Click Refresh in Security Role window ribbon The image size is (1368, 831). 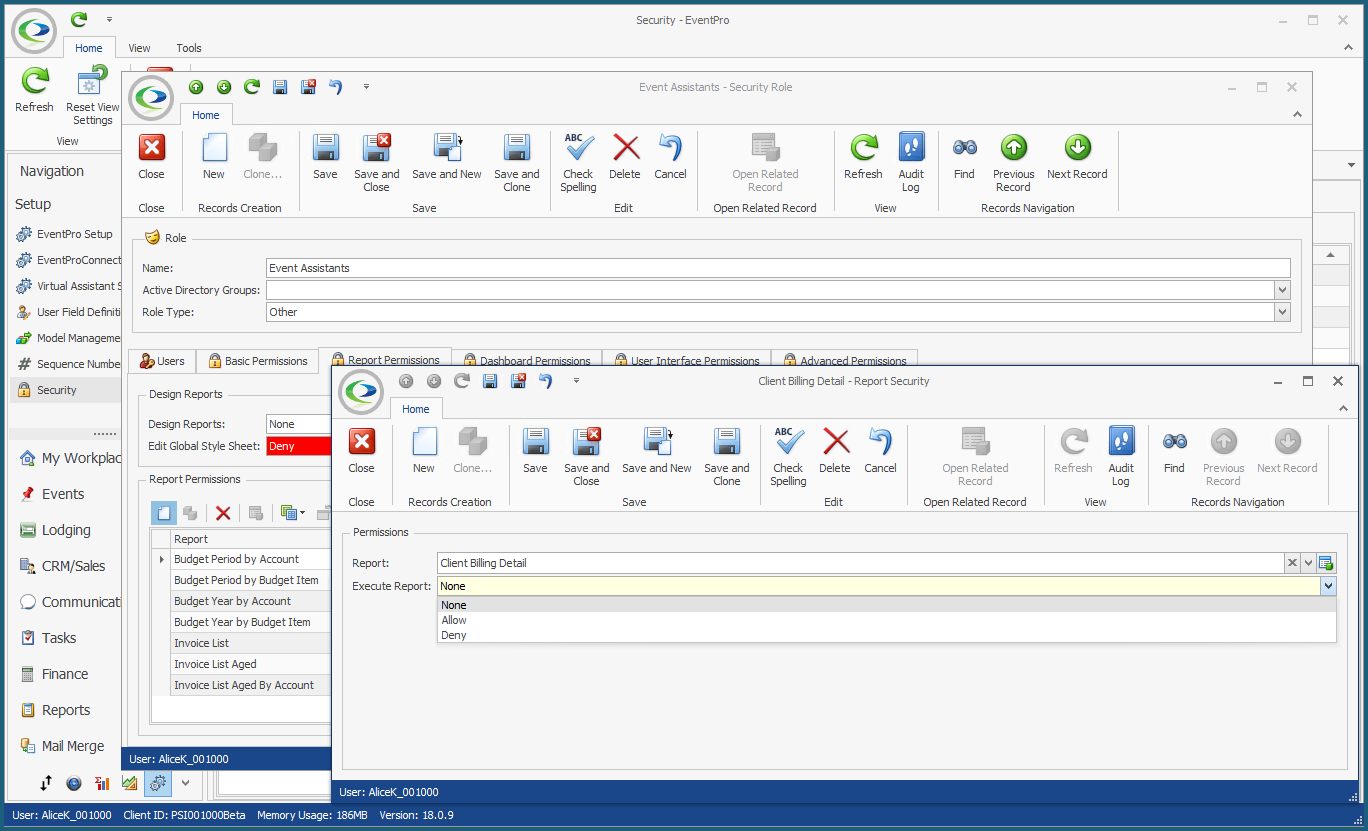click(863, 157)
